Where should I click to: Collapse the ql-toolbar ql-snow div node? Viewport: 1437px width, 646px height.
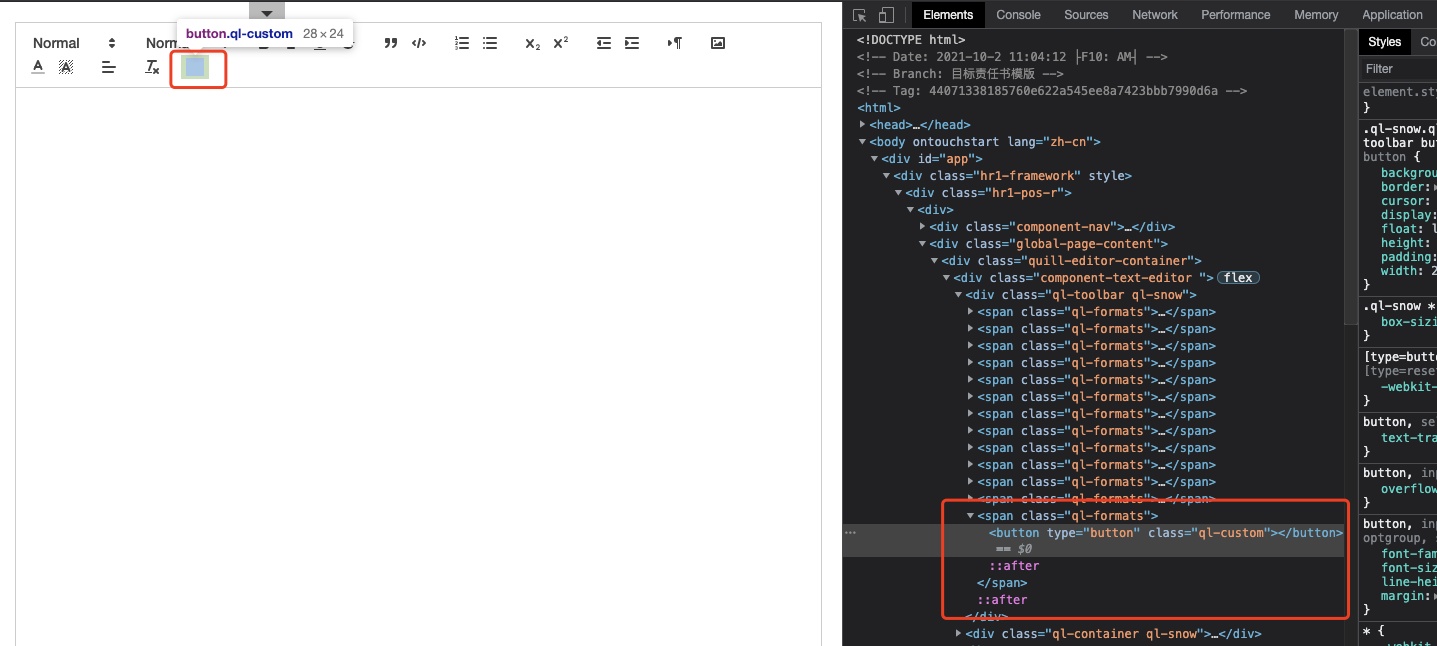pyautogui.click(x=959, y=295)
